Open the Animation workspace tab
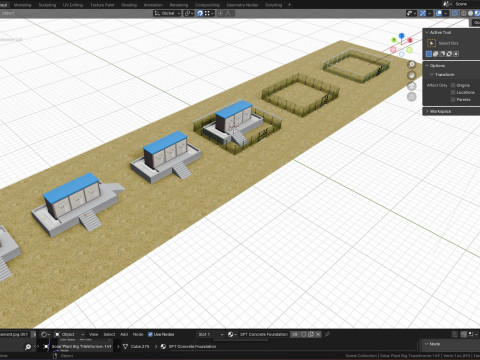 click(x=153, y=5)
